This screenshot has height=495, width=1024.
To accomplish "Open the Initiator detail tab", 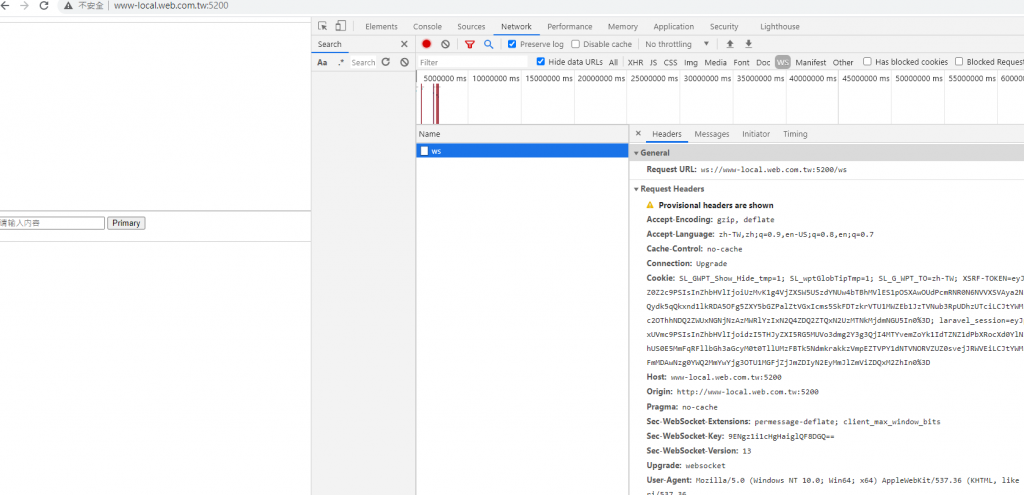I will pyautogui.click(x=756, y=134).
